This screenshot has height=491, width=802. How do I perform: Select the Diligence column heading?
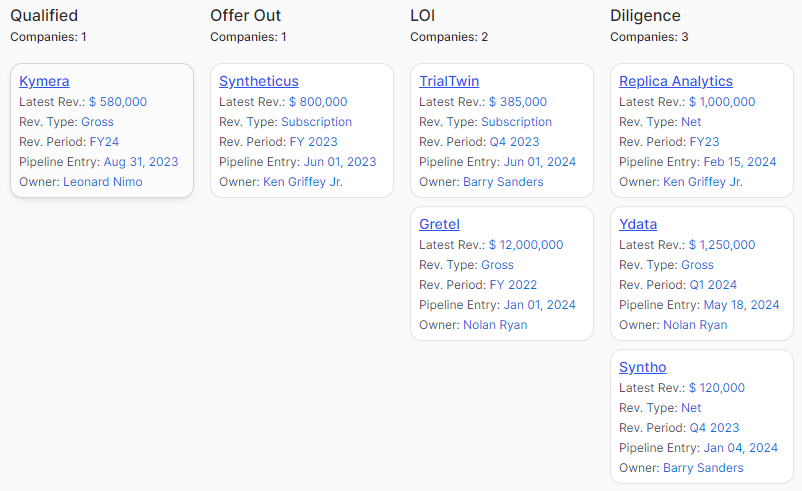tap(645, 16)
